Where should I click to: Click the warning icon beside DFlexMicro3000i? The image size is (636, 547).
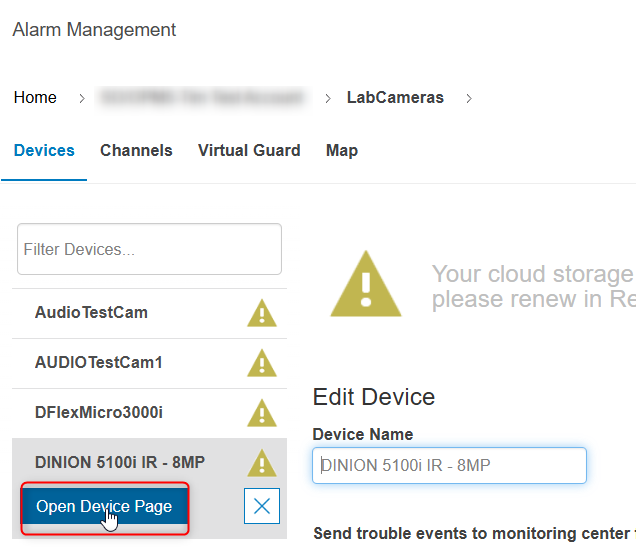tap(261, 413)
